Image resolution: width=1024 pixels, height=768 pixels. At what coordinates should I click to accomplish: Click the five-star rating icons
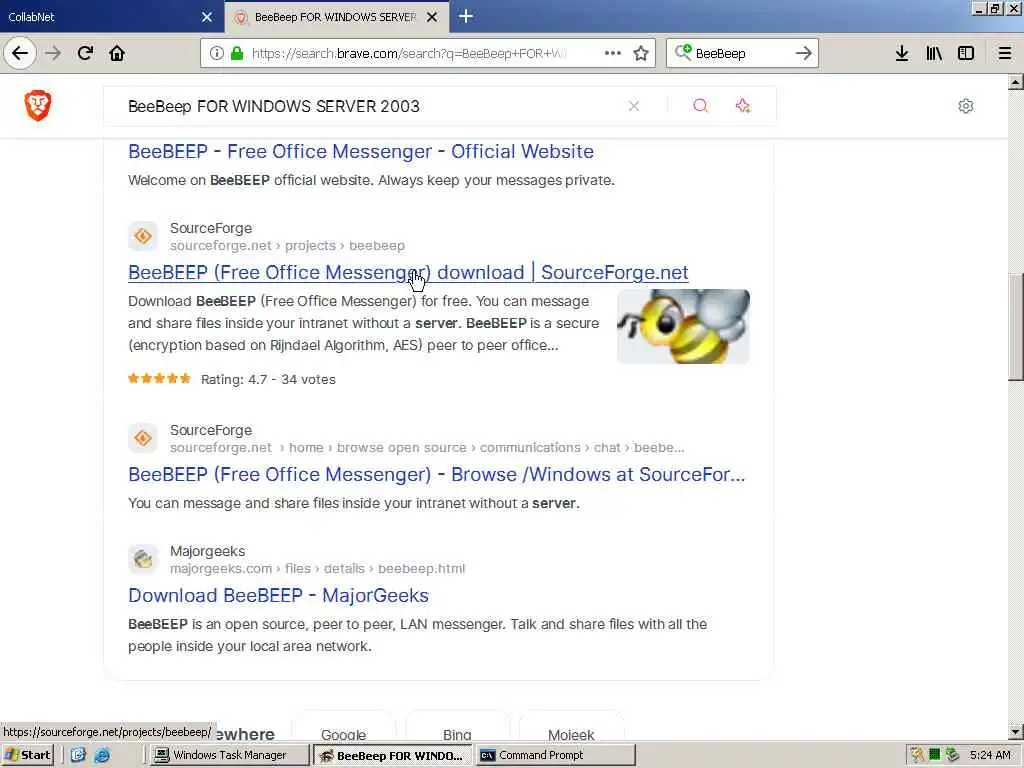tap(159, 378)
